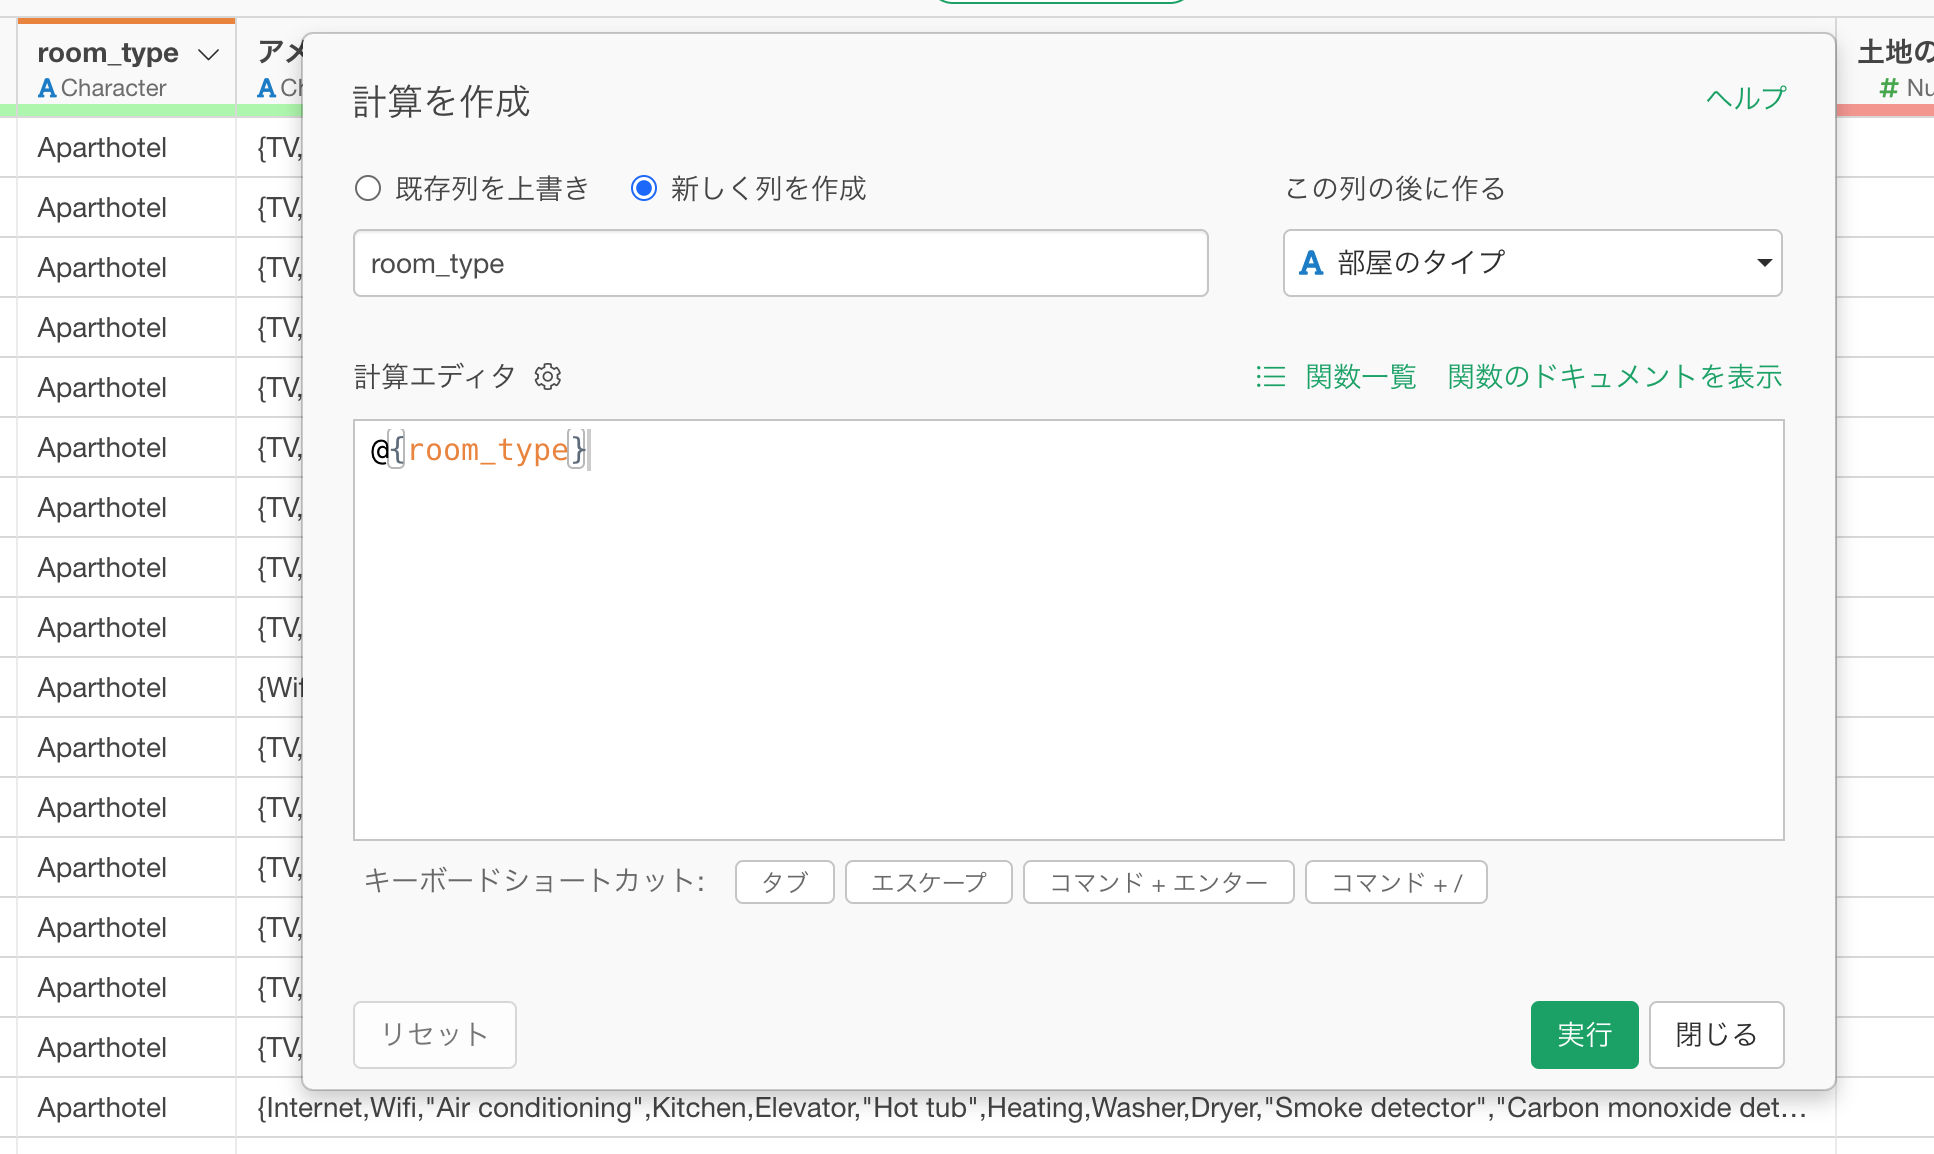Click the コマンド + エンター shortcut key
The width and height of the screenshot is (1934, 1154).
coord(1157,882)
